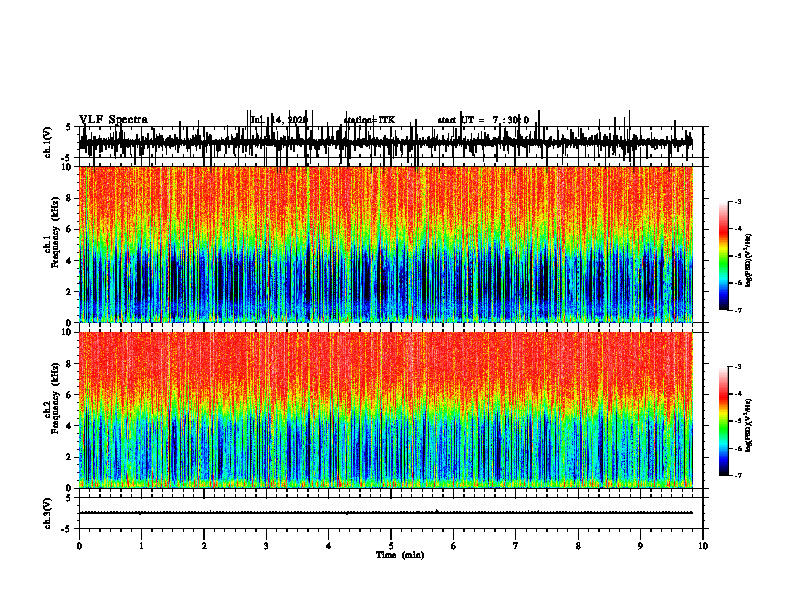Click the '6' minute tick on the time axis
Viewport: 792px width, 612px height.
[454, 546]
